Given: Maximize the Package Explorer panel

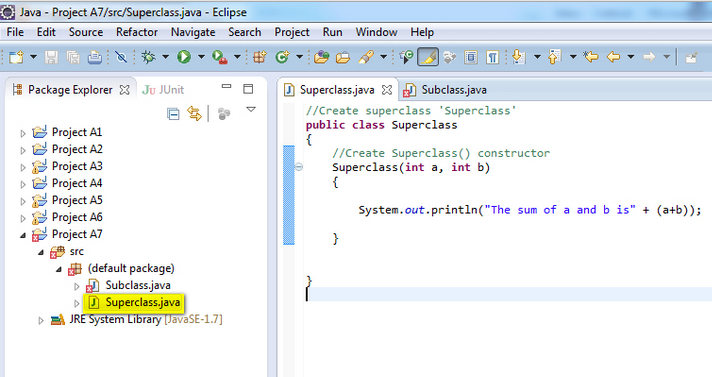Looking at the screenshot, I should click(x=248, y=89).
